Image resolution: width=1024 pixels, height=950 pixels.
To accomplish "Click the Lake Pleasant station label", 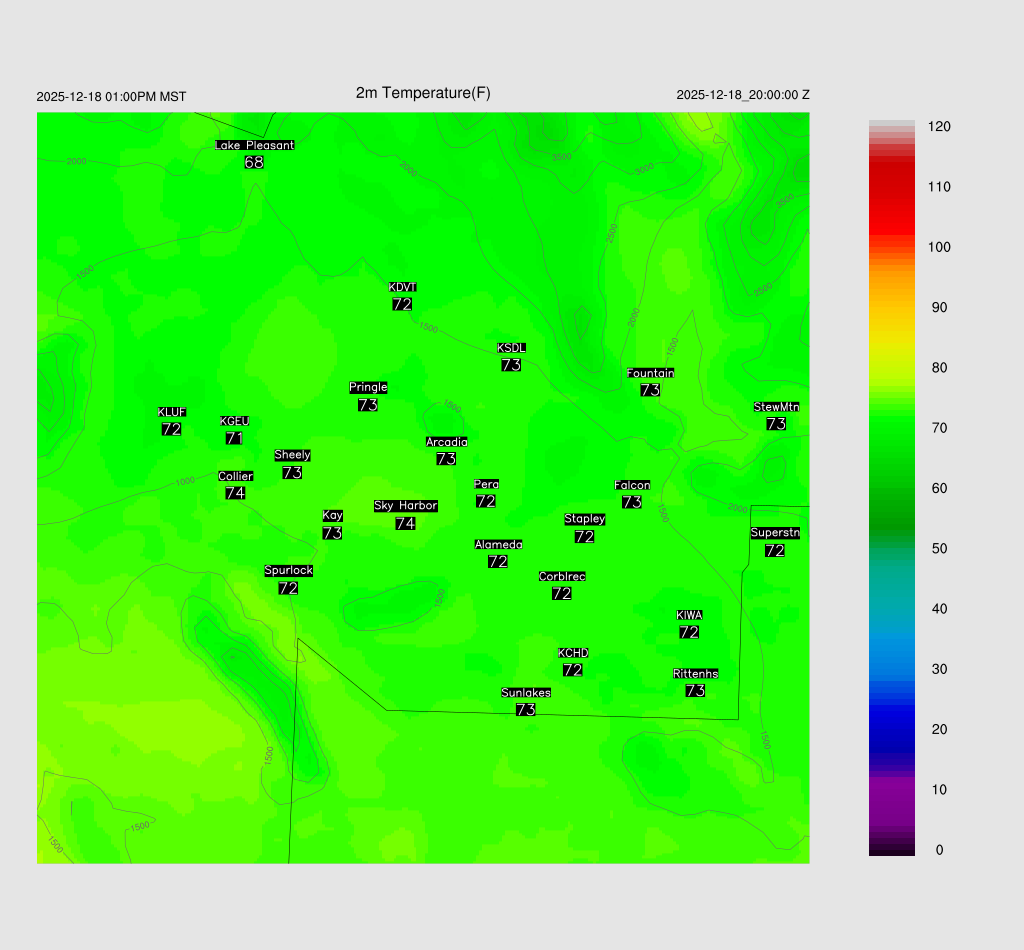I will pyautogui.click(x=254, y=145).
